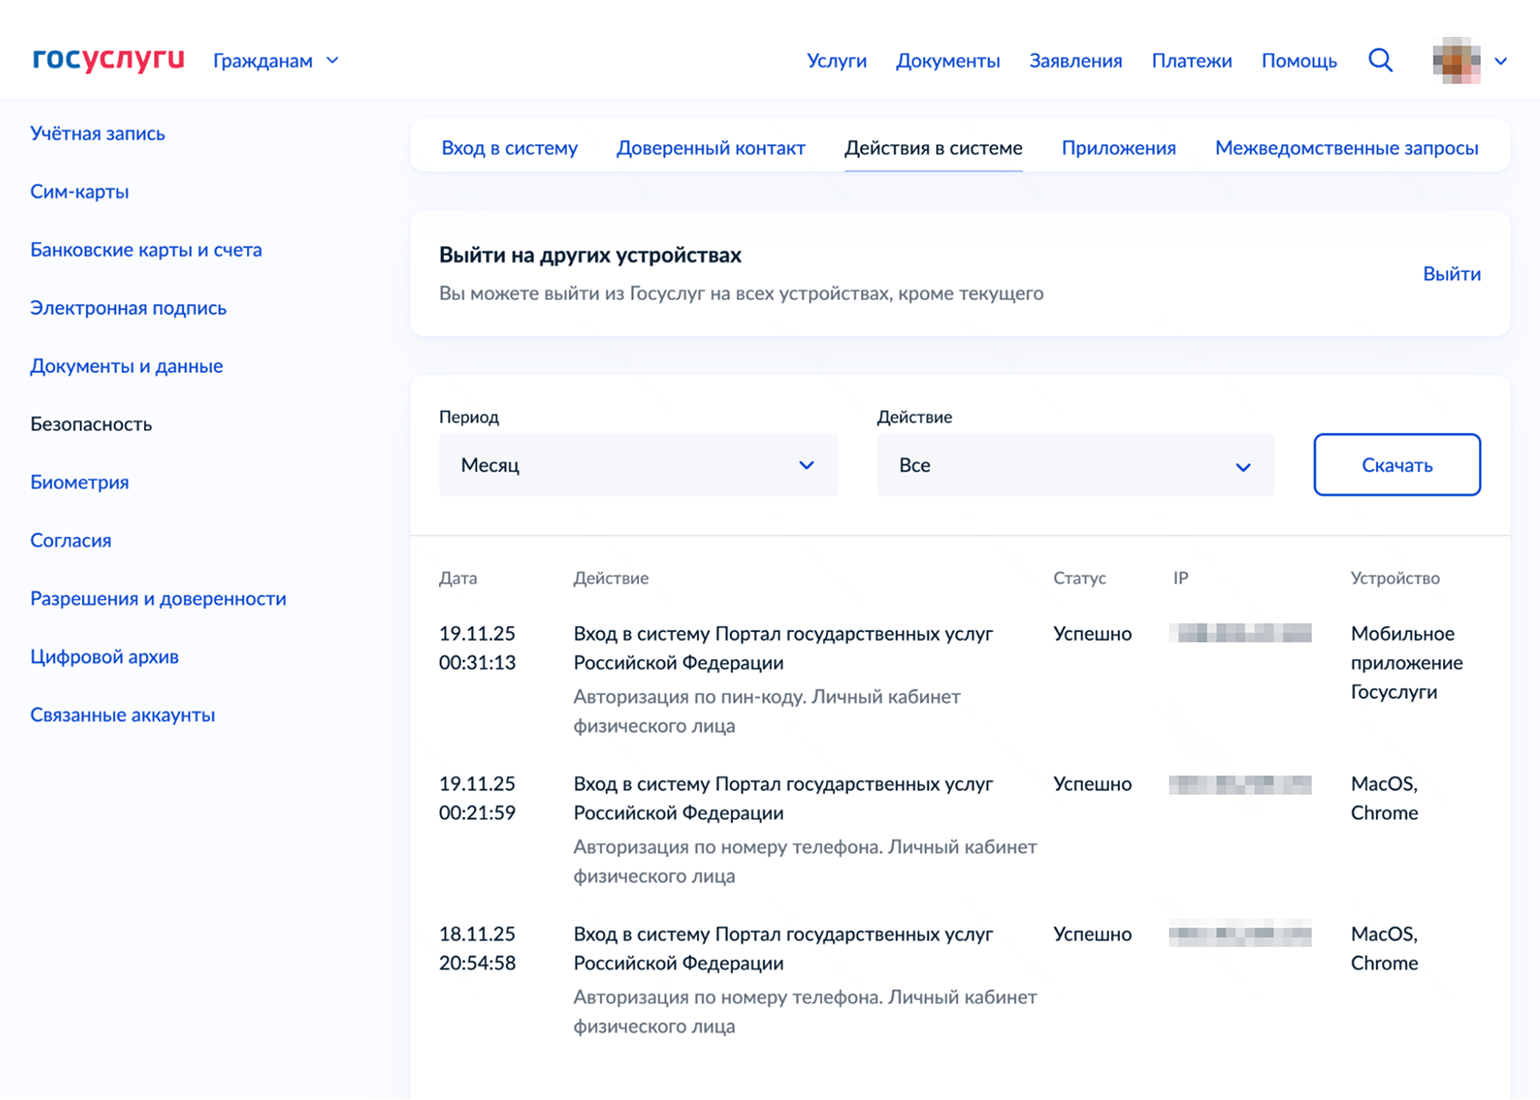Click the blurred IP in the 00:31:13 row
Screen dimensions: 1540x1100
click(x=1240, y=633)
